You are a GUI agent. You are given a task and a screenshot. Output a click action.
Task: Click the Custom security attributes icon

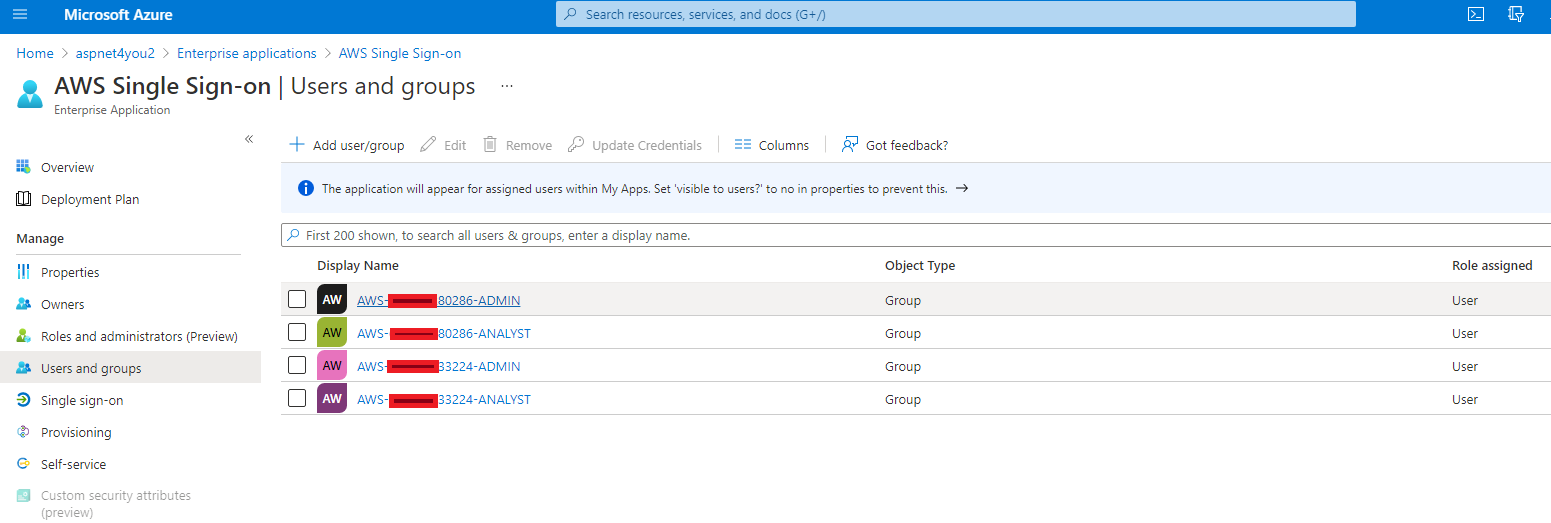click(24, 495)
